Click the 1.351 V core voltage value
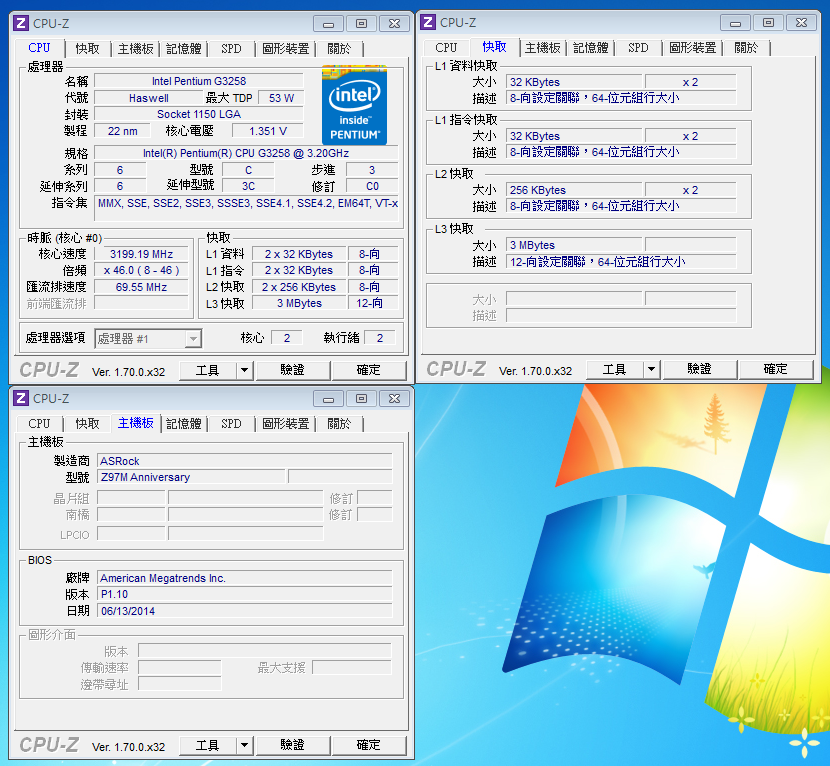 tap(268, 131)
